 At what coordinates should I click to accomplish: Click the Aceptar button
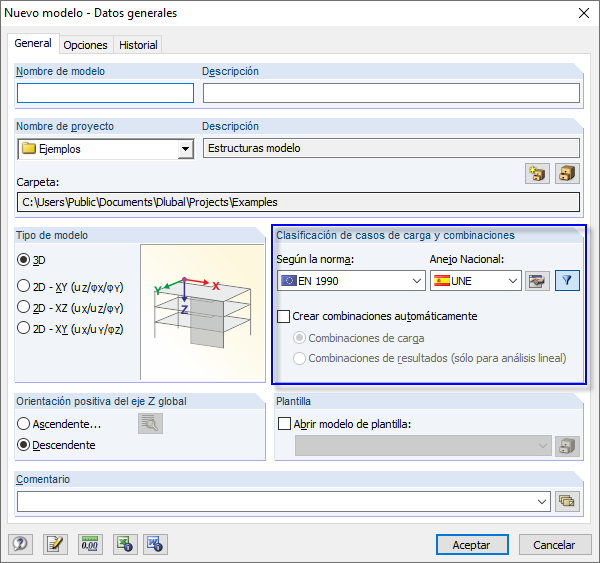(472, 545)
